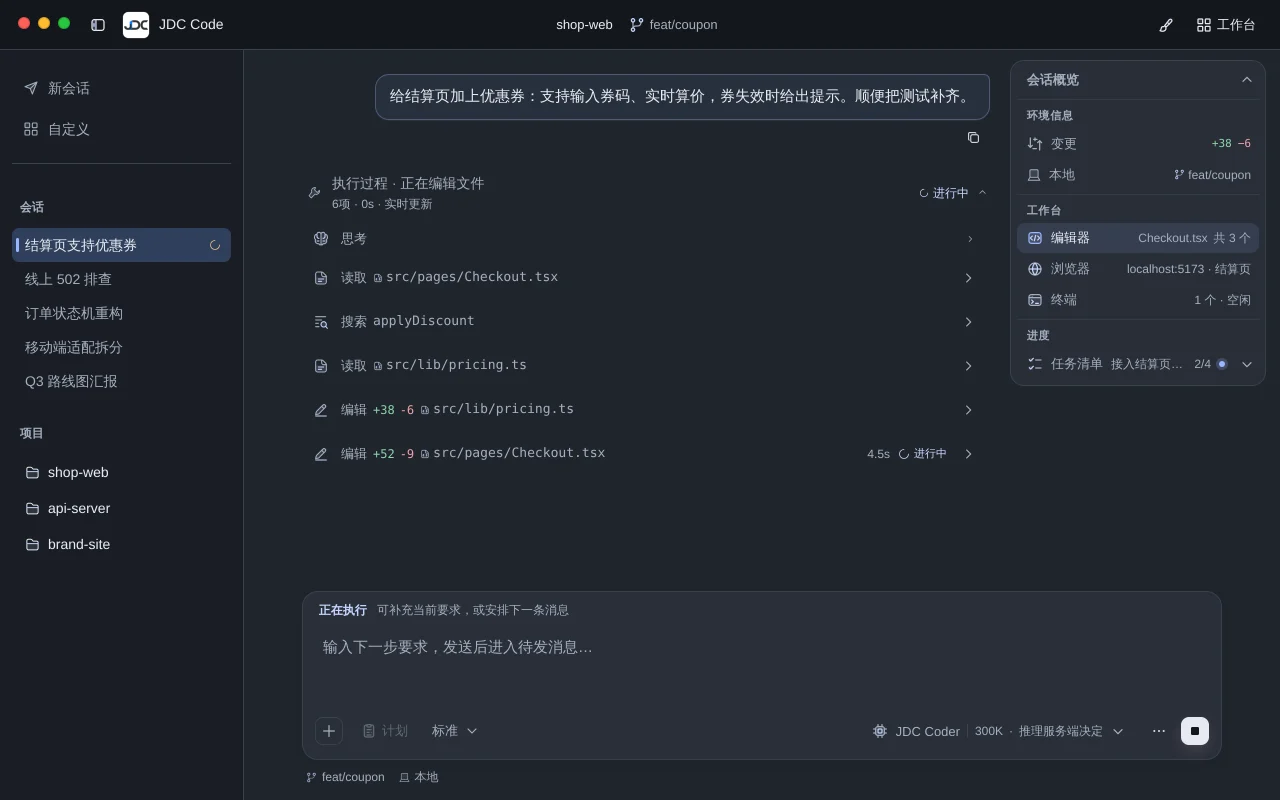This screenshot has height=800, width=1280.
Task: Open the brush/theme icon in title bar
Action: (1166, 25)
